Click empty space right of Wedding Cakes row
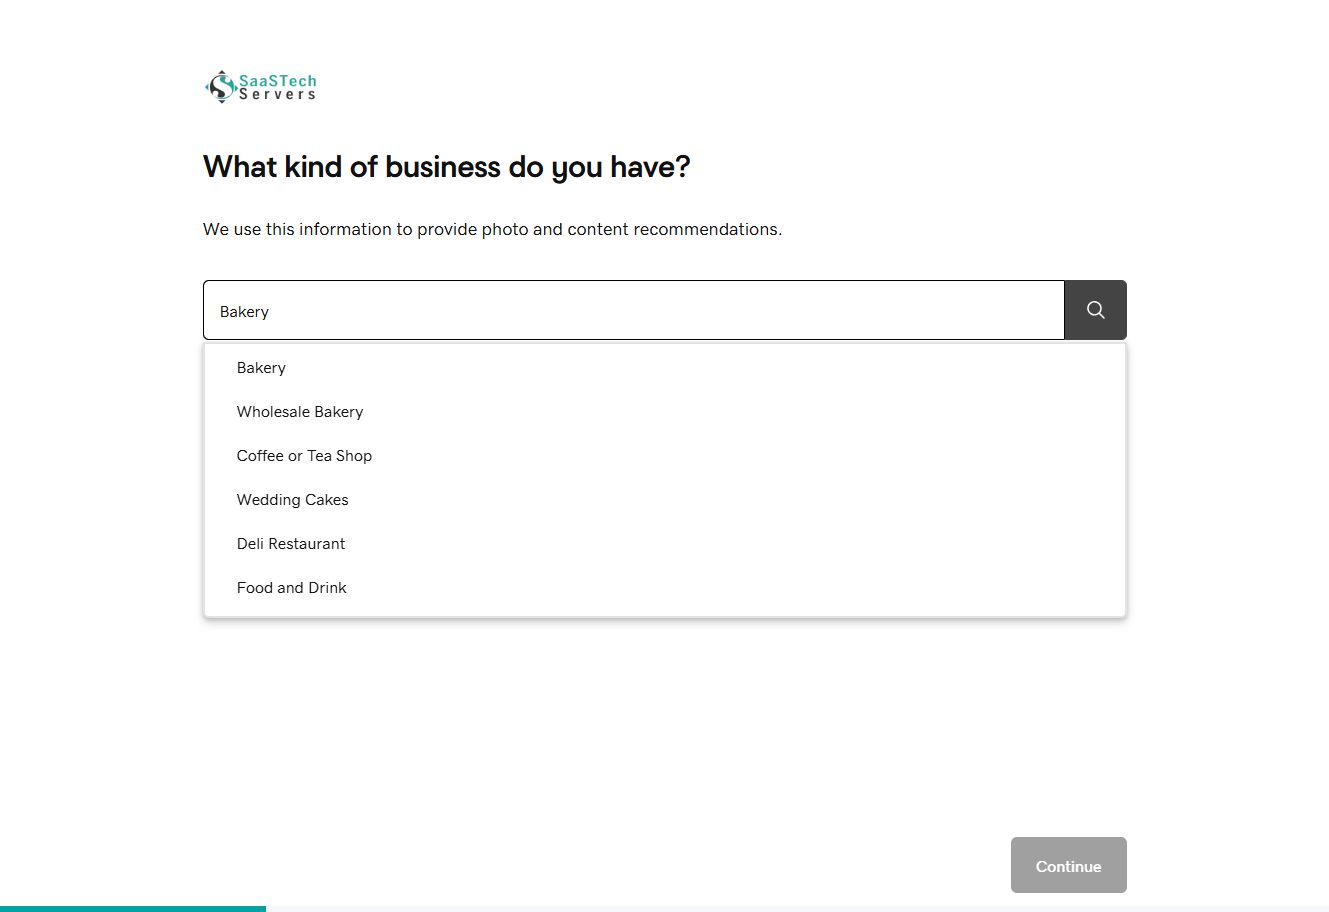Viewport: 1329px width, 912px height. pyautogui.click(x=735, y=500)
